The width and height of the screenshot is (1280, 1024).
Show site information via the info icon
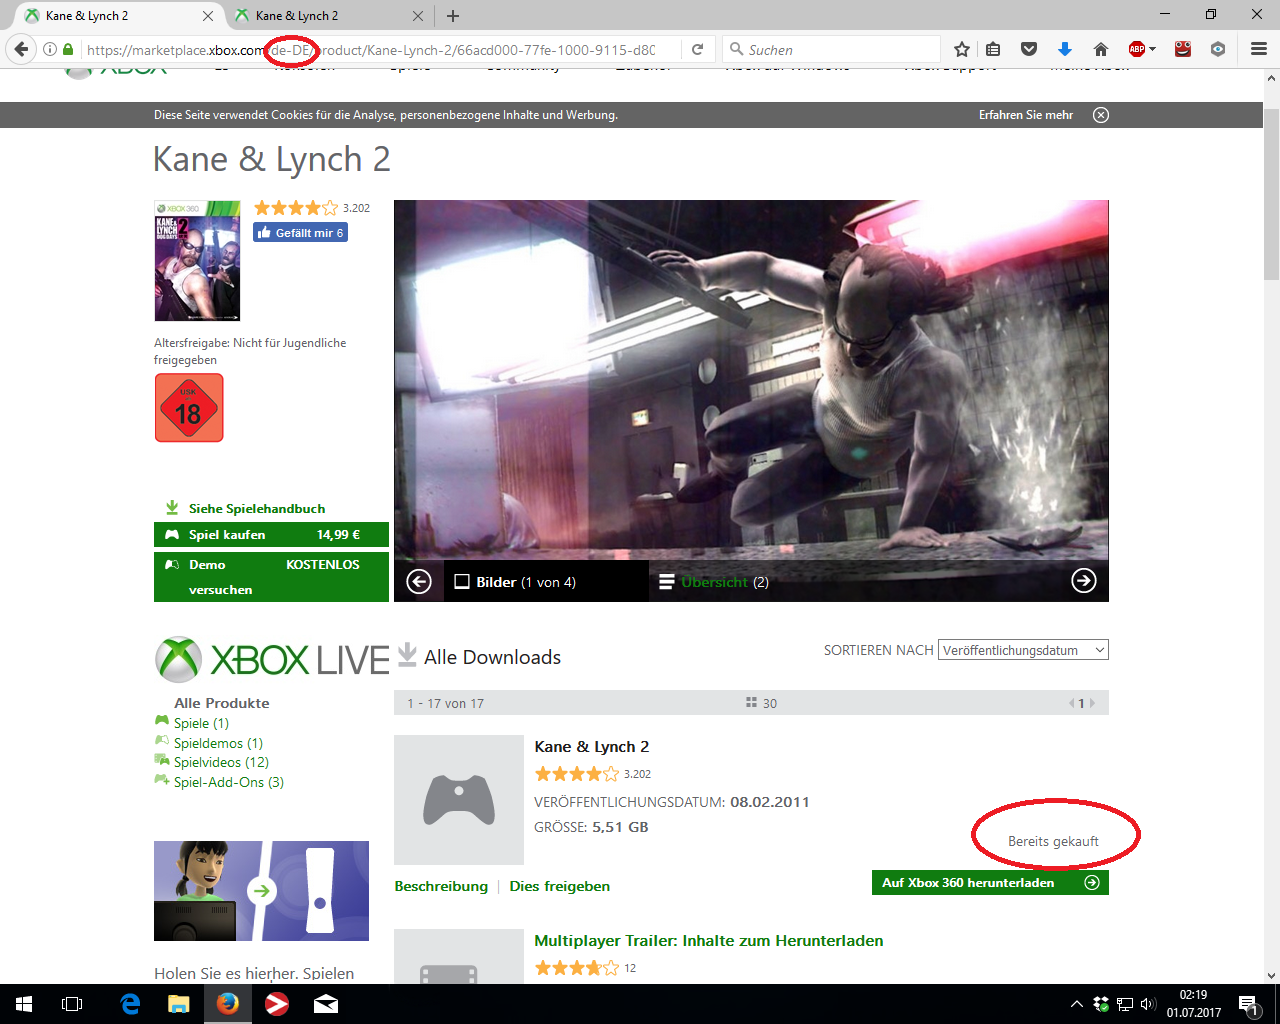pos(49,49)
